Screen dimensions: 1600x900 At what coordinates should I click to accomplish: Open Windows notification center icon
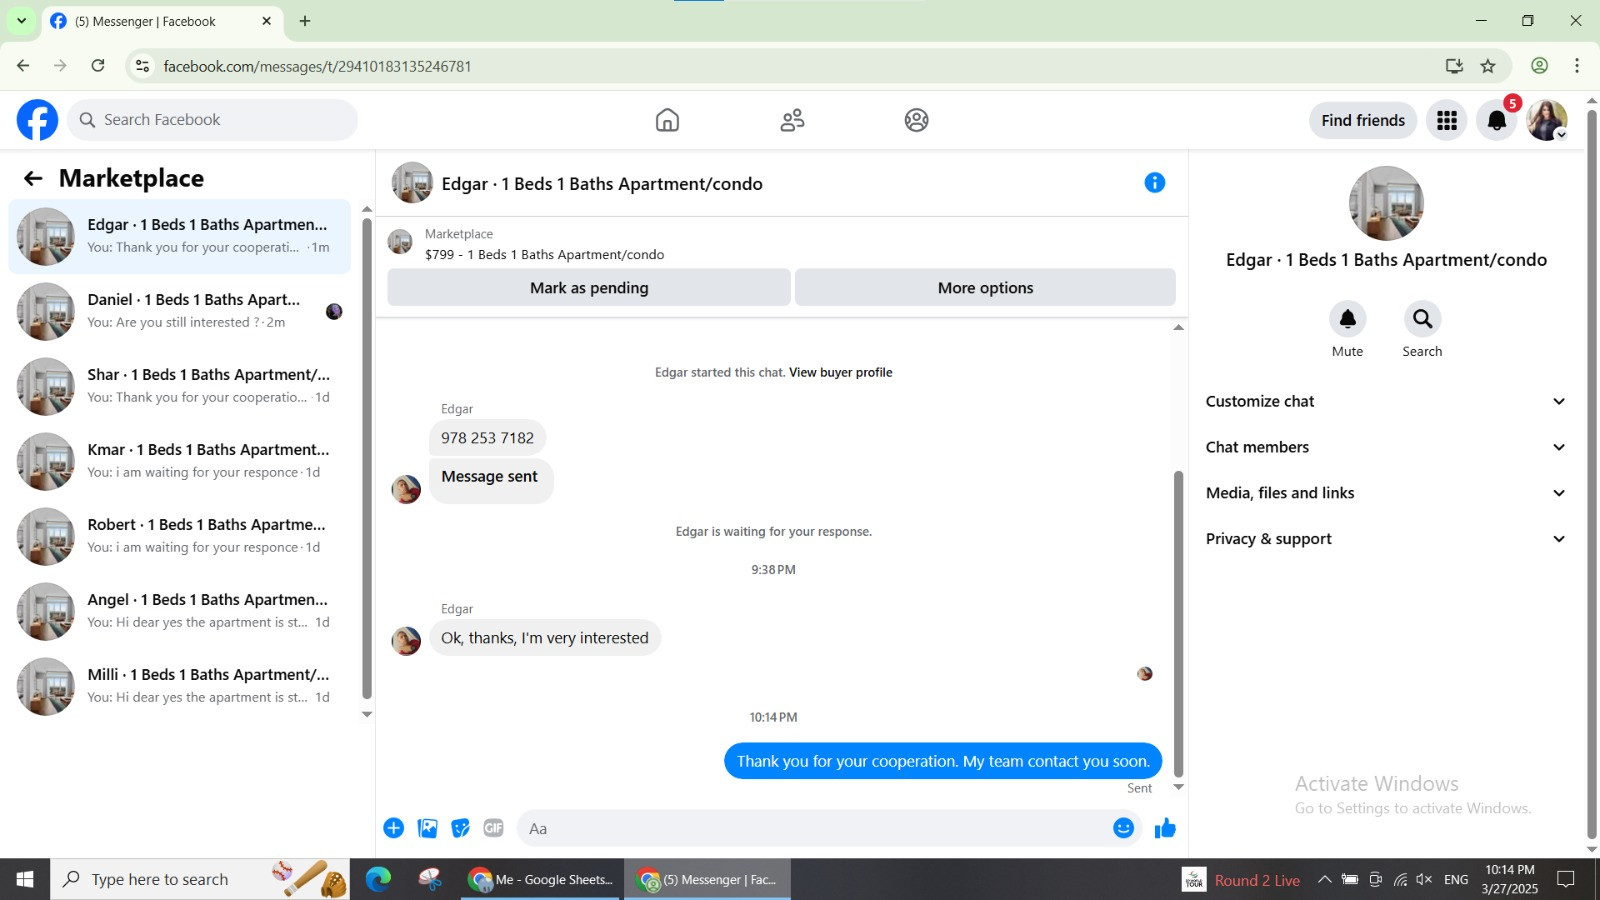click(x=1566, y=879)
